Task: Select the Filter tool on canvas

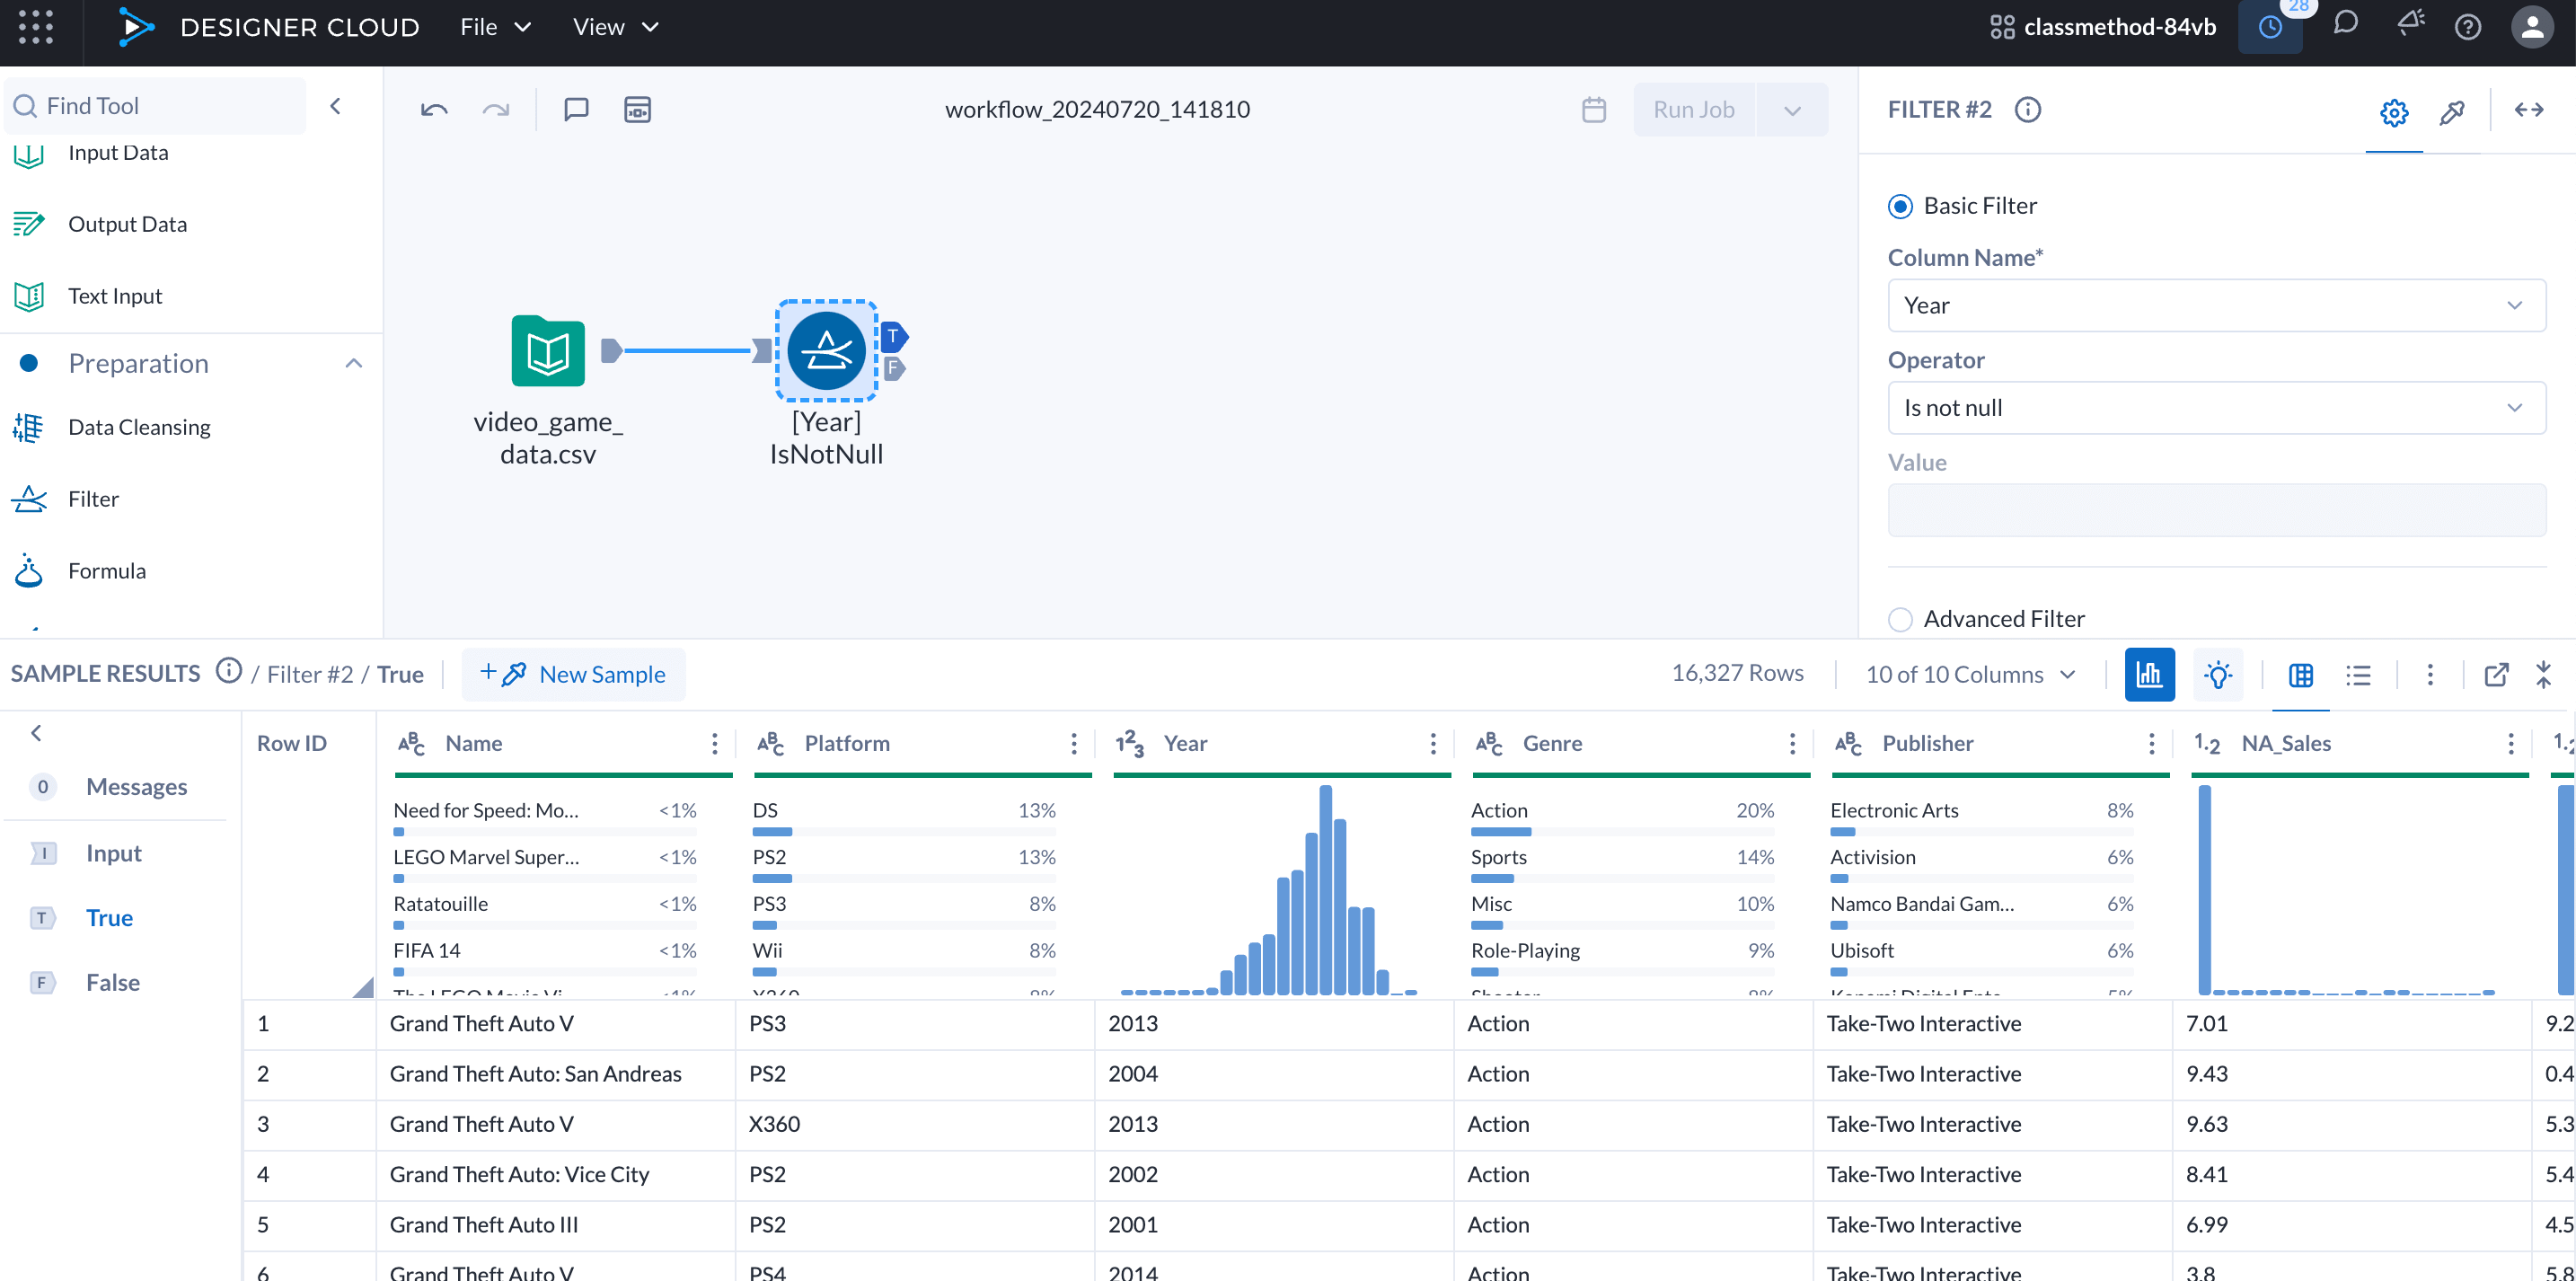Action: [826, 351]
